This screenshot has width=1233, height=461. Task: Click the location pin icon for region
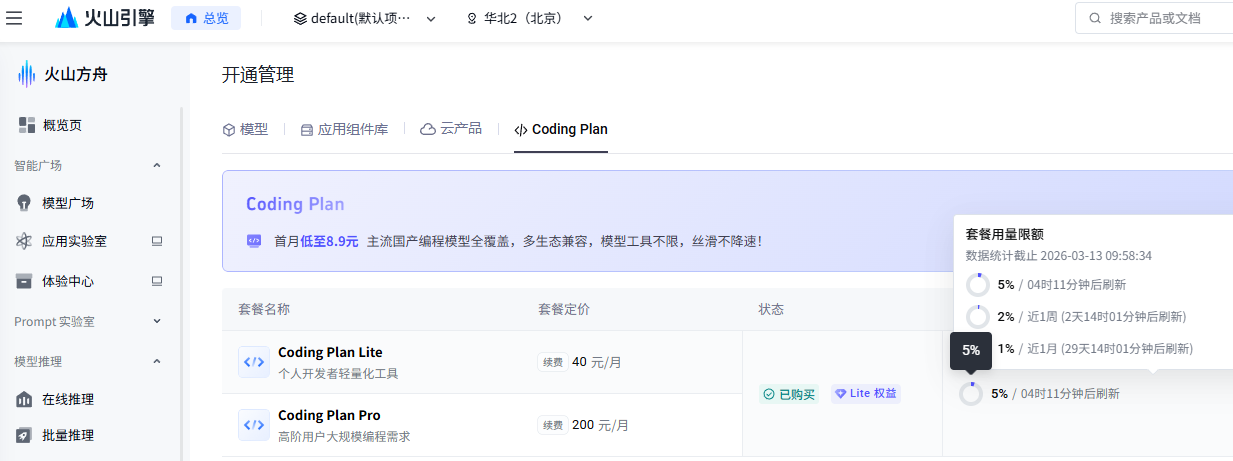(x=472, y=18)
